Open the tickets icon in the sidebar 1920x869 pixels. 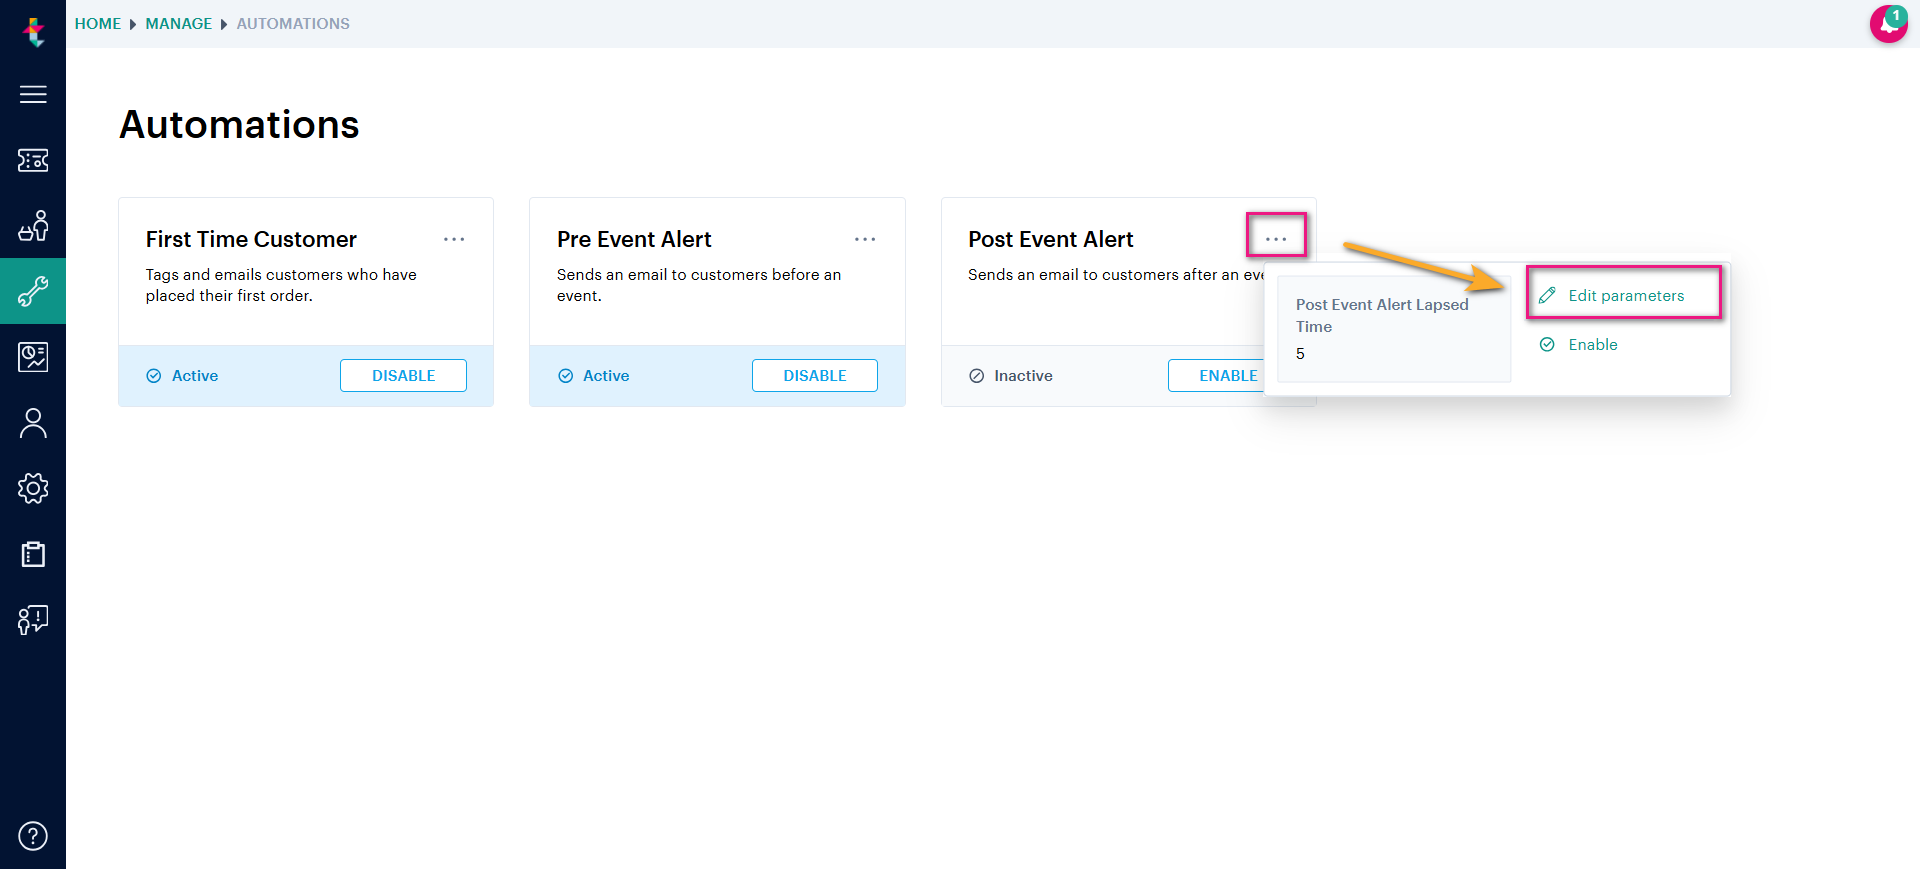[33, 160]
